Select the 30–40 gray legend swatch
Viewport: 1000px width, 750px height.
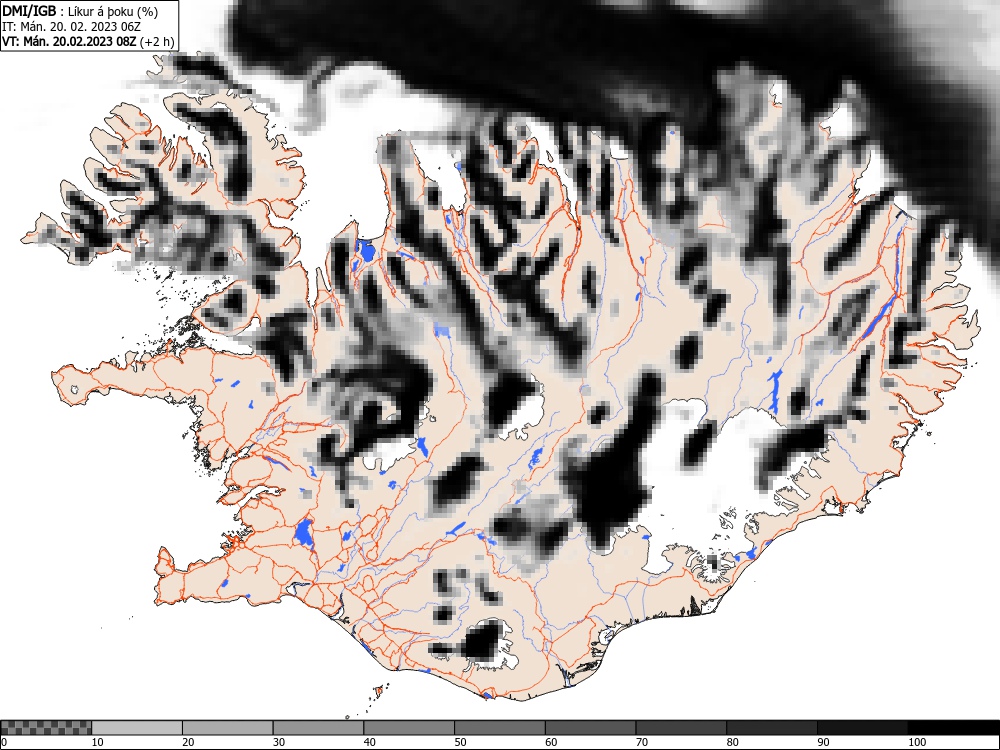pos(318,728)
